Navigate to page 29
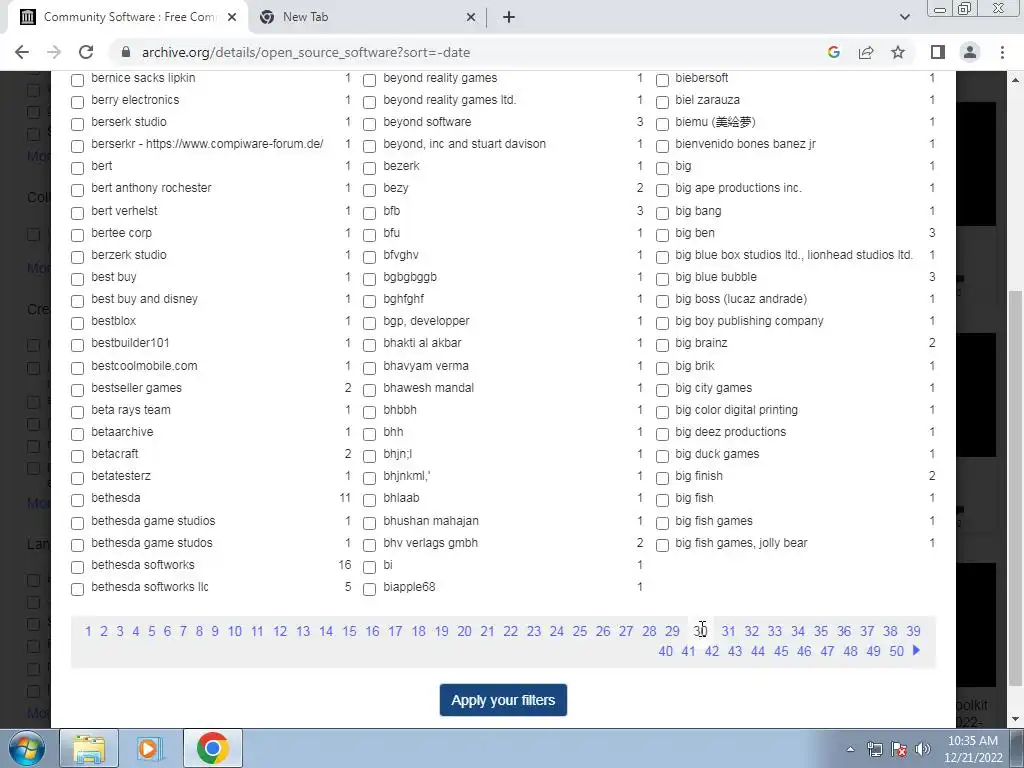 (672, 632)
